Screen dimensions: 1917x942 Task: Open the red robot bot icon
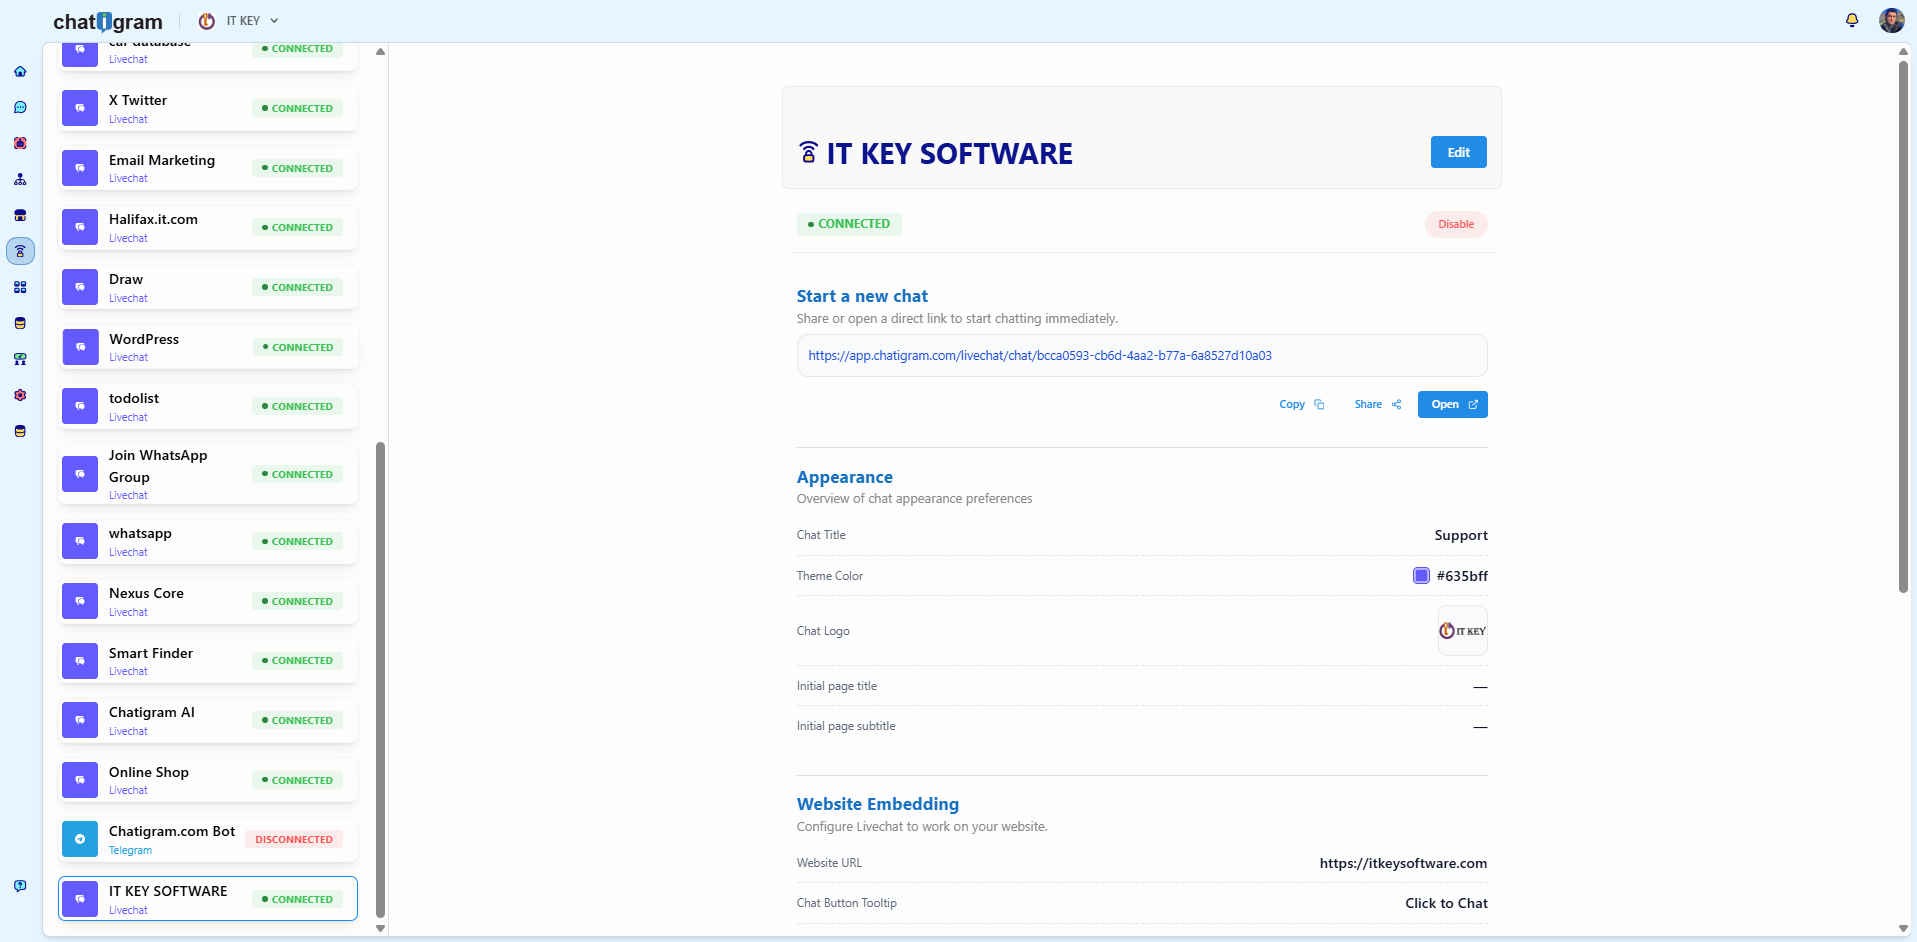(20, 144)
